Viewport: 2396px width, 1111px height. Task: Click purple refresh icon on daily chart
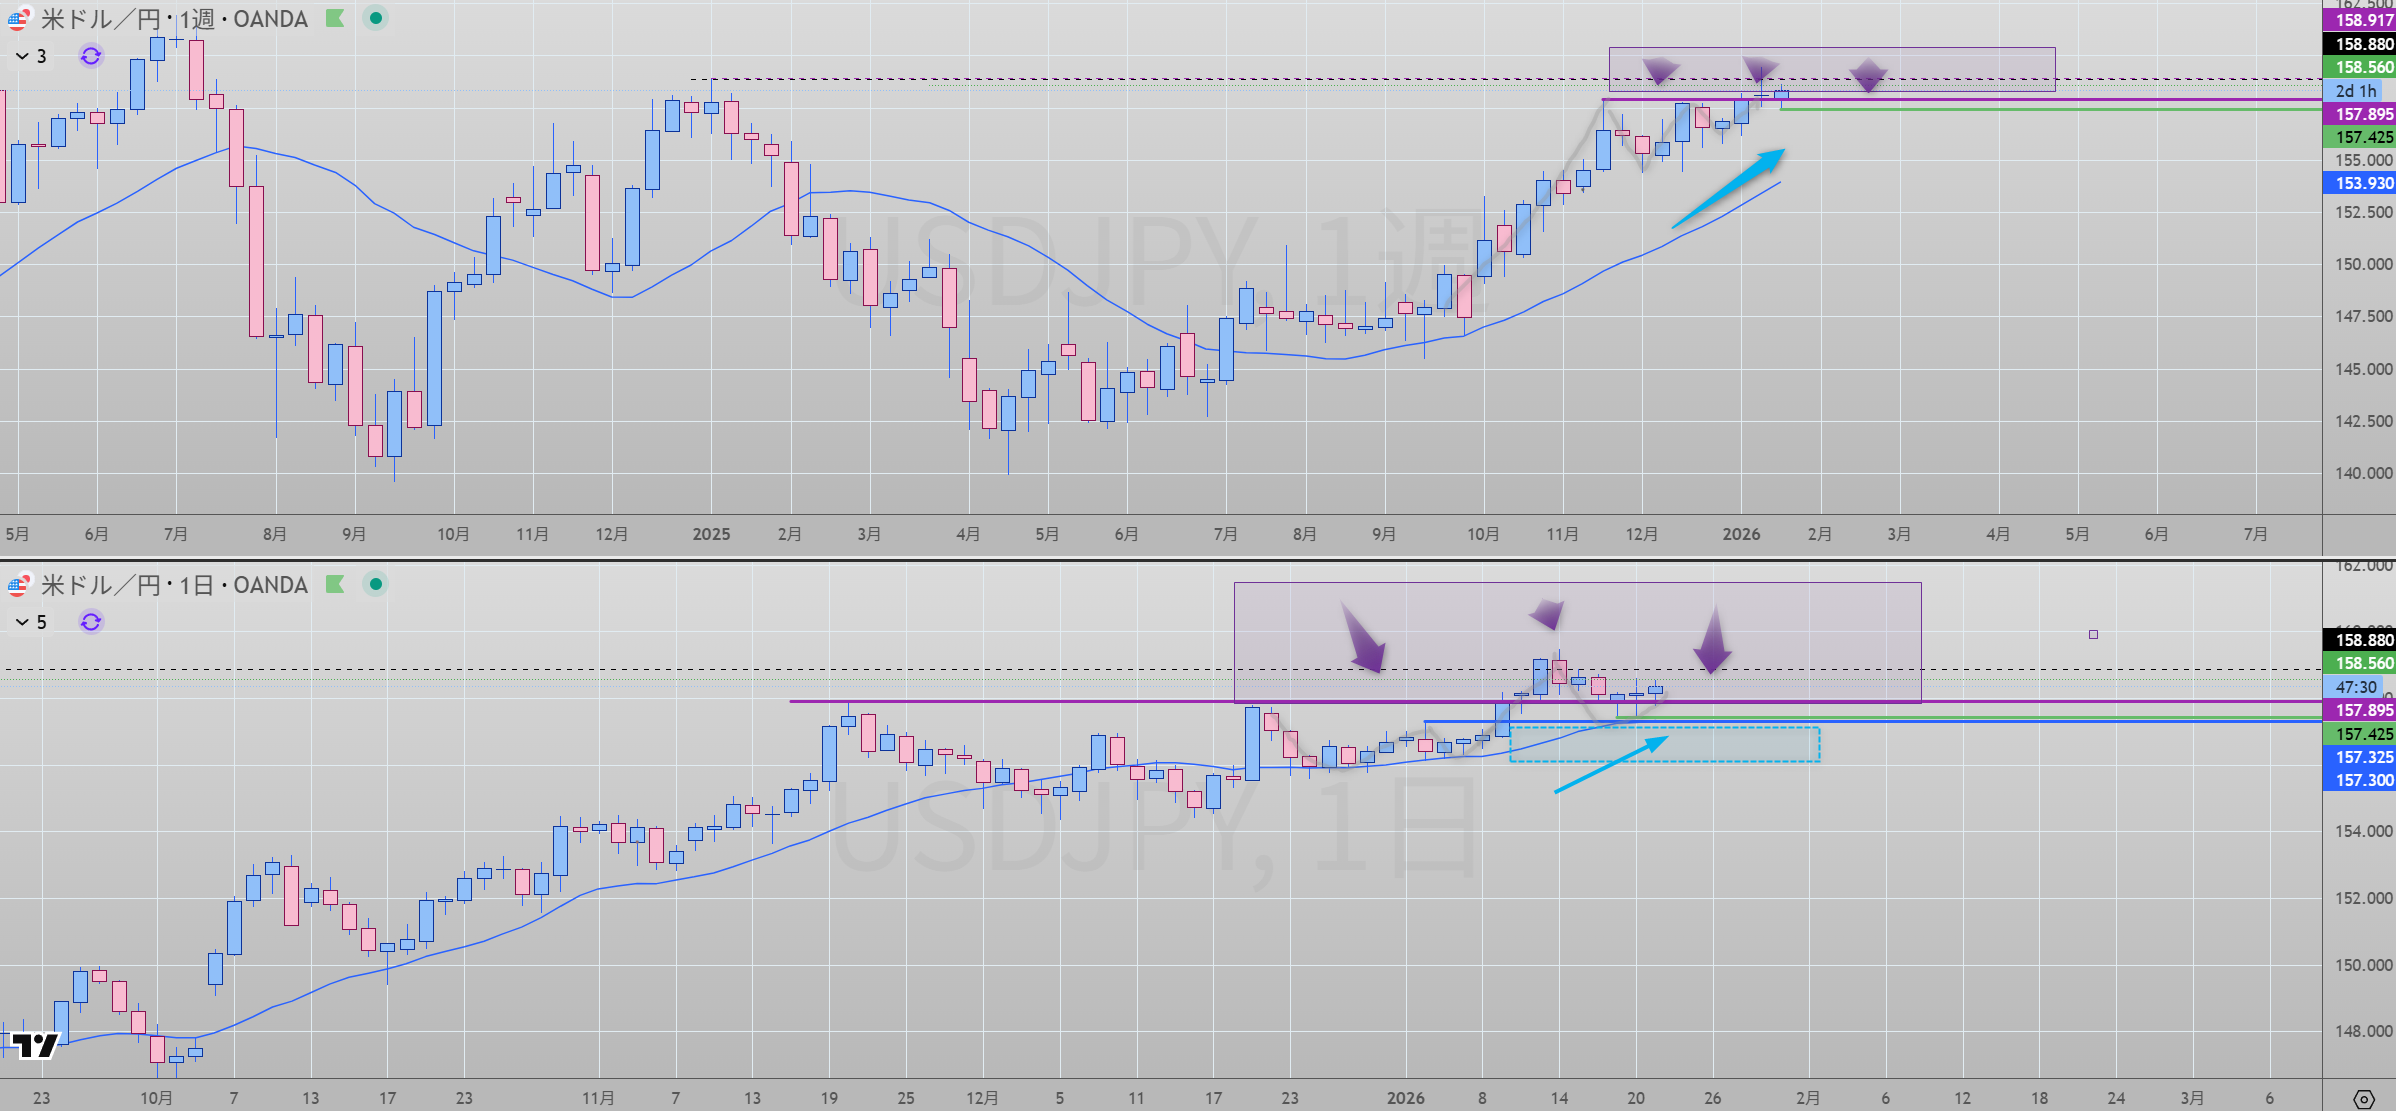(x=91, y=622)
